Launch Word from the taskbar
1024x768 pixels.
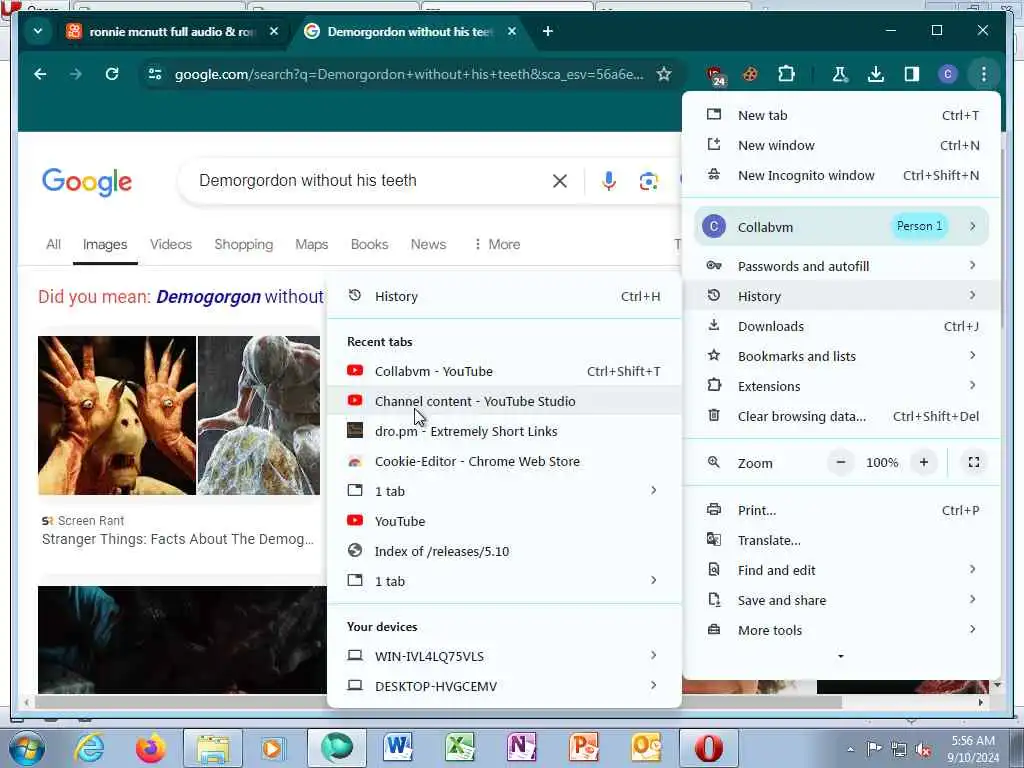pos(398,747)
